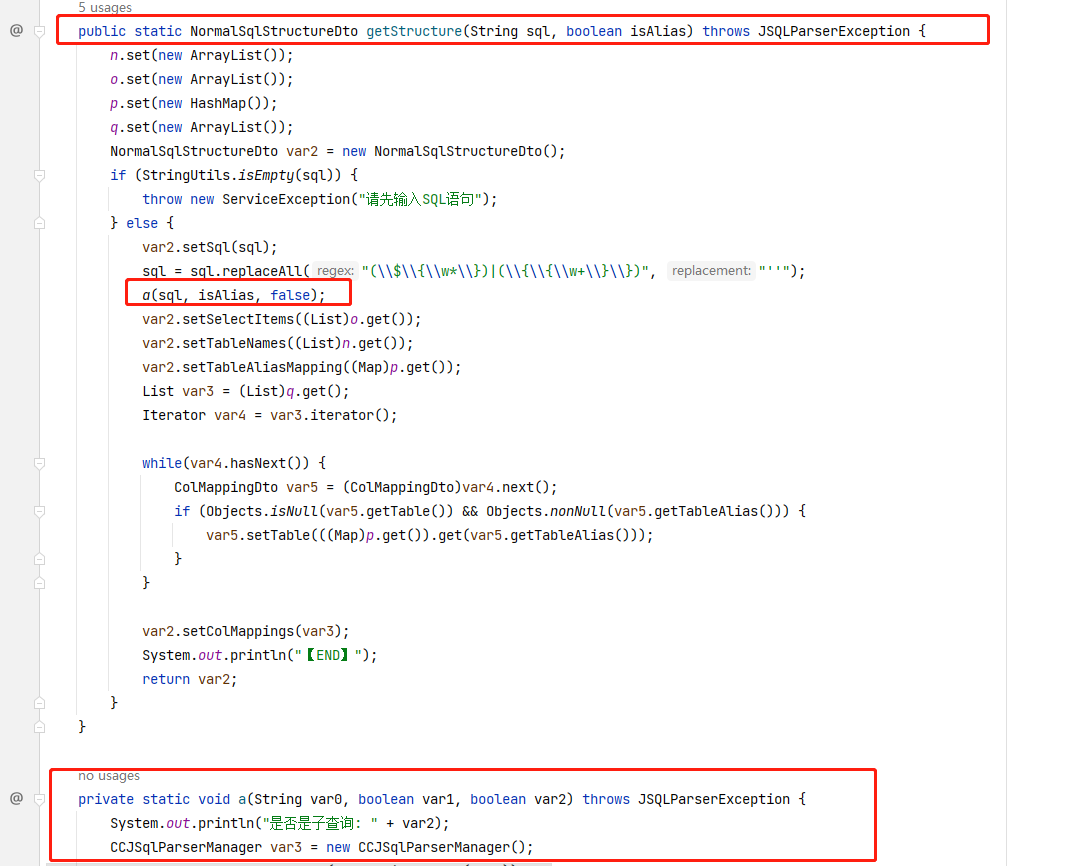Screen dimensions: 1089x866
Task: Place cursor on getStructure method name
Action: [x=414, y=31]
